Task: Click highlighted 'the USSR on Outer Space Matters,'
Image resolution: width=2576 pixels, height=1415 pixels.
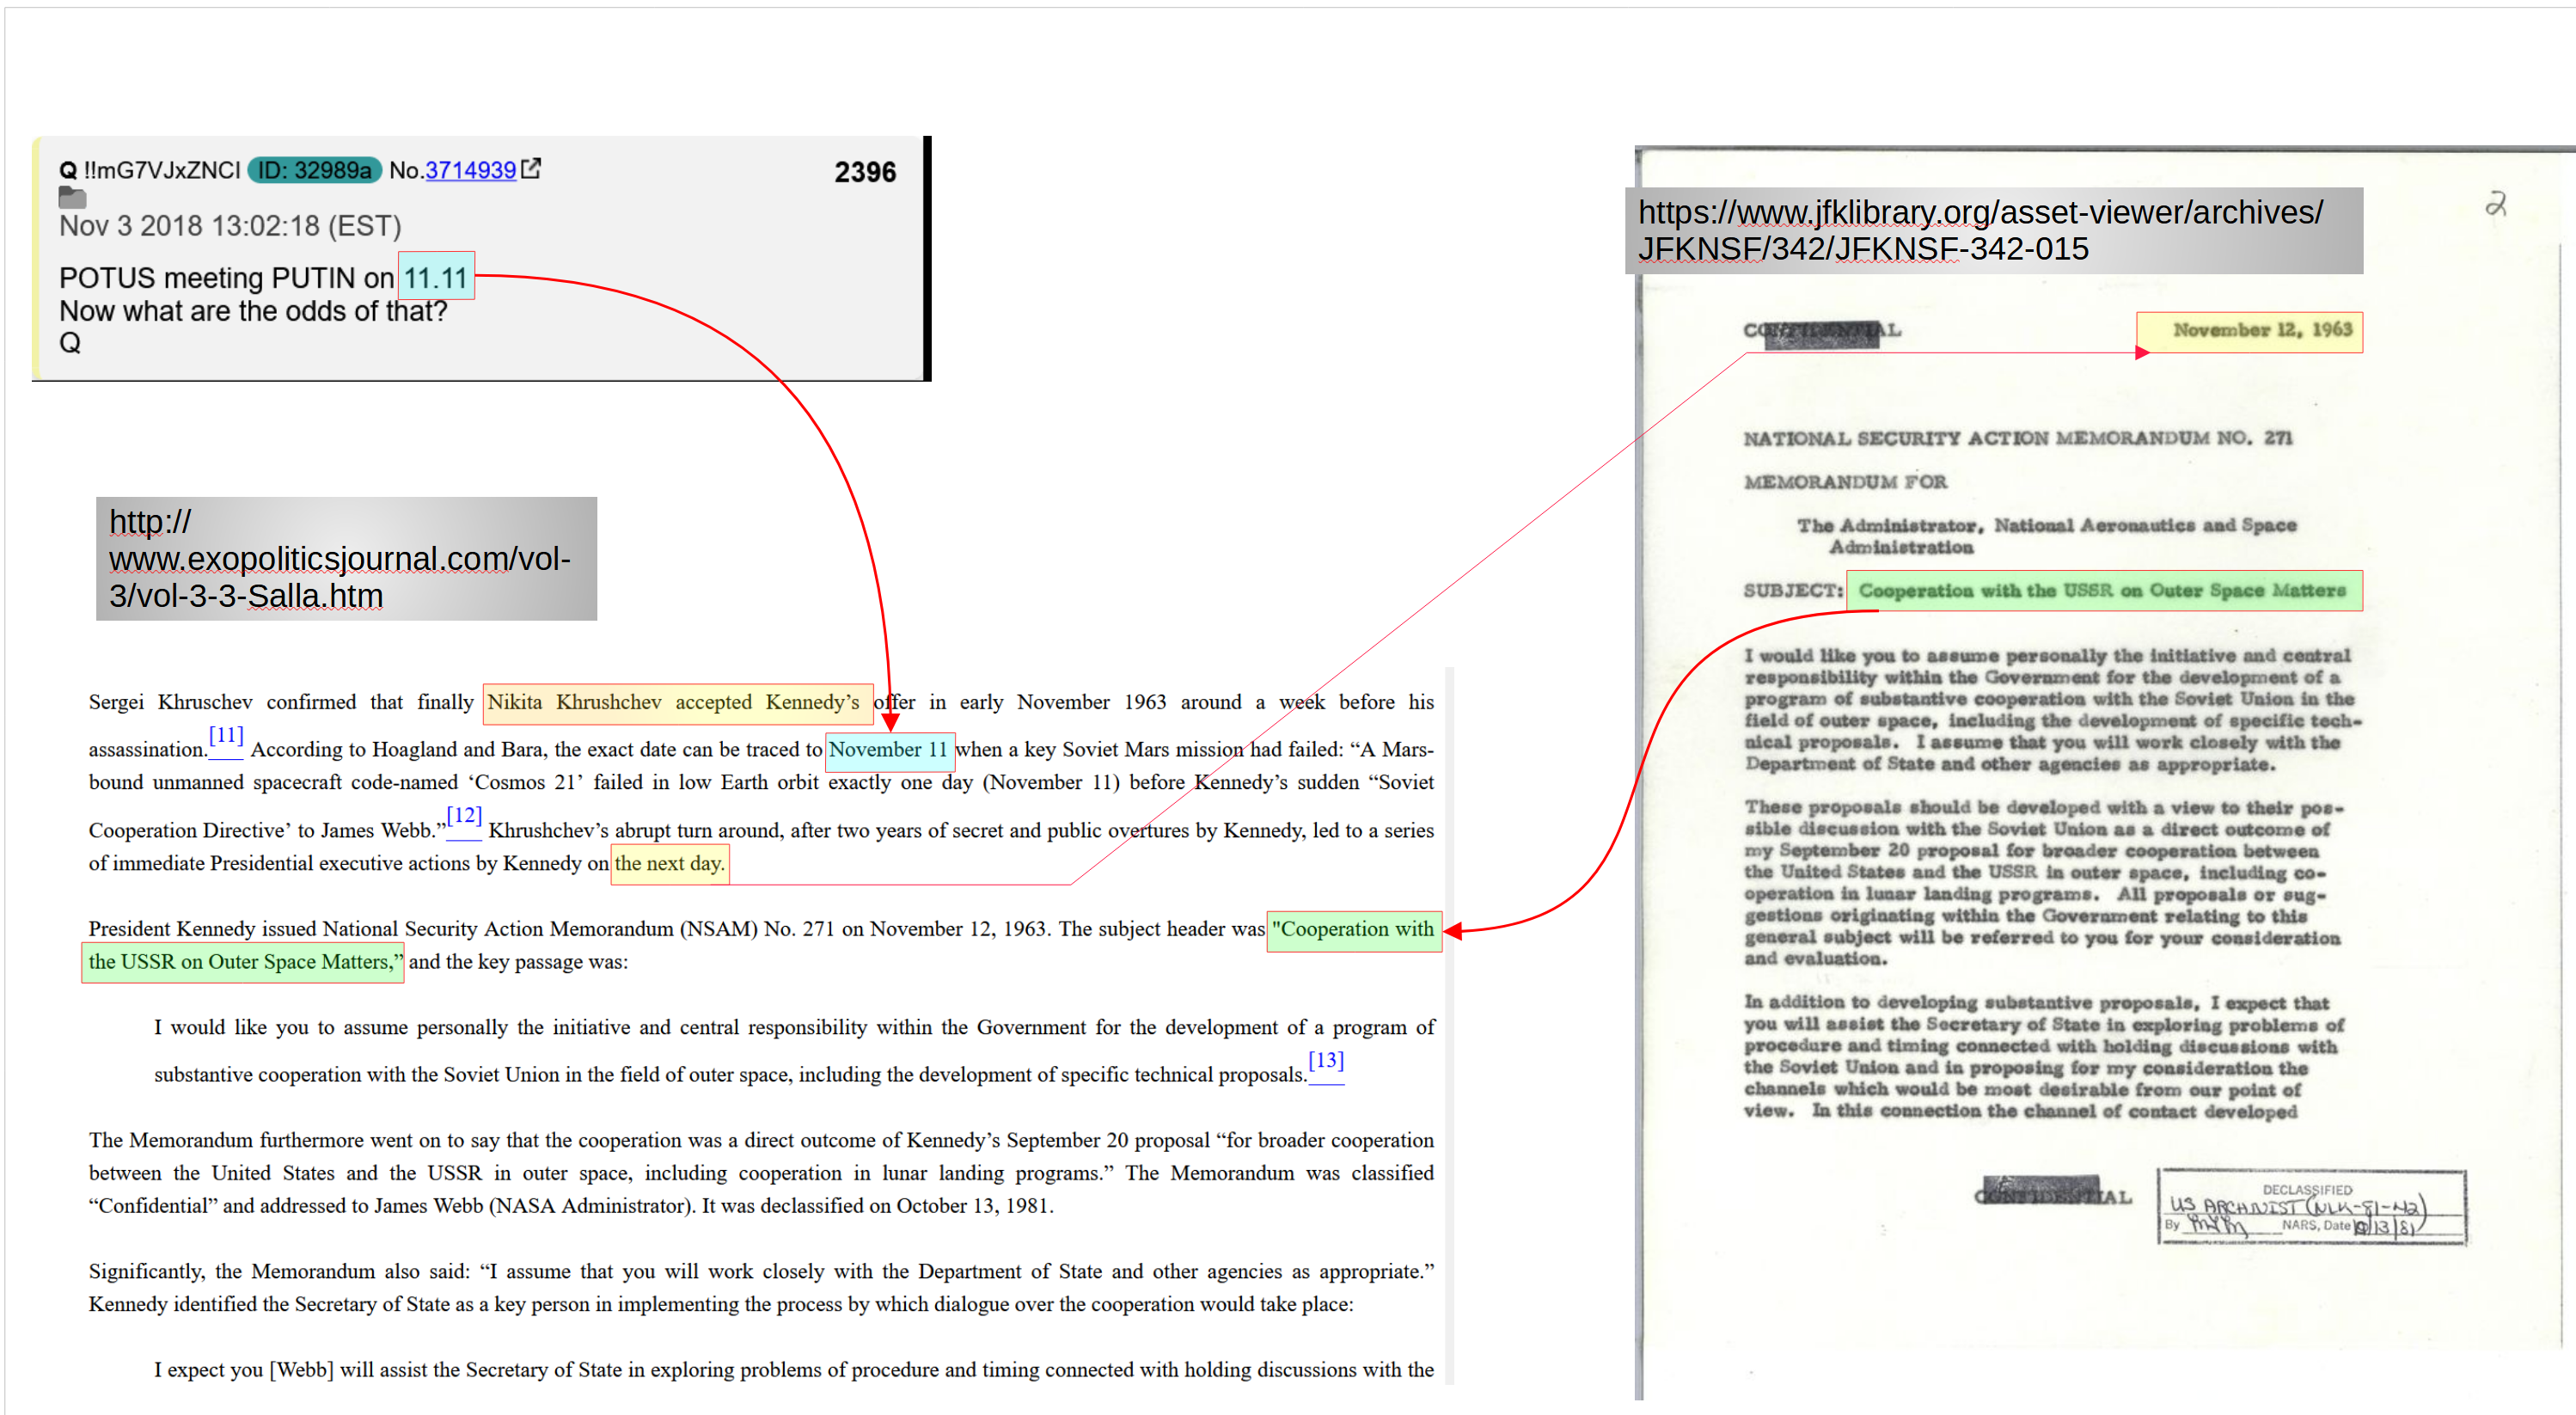Action: pyautogui.click(x=243, y=962)
